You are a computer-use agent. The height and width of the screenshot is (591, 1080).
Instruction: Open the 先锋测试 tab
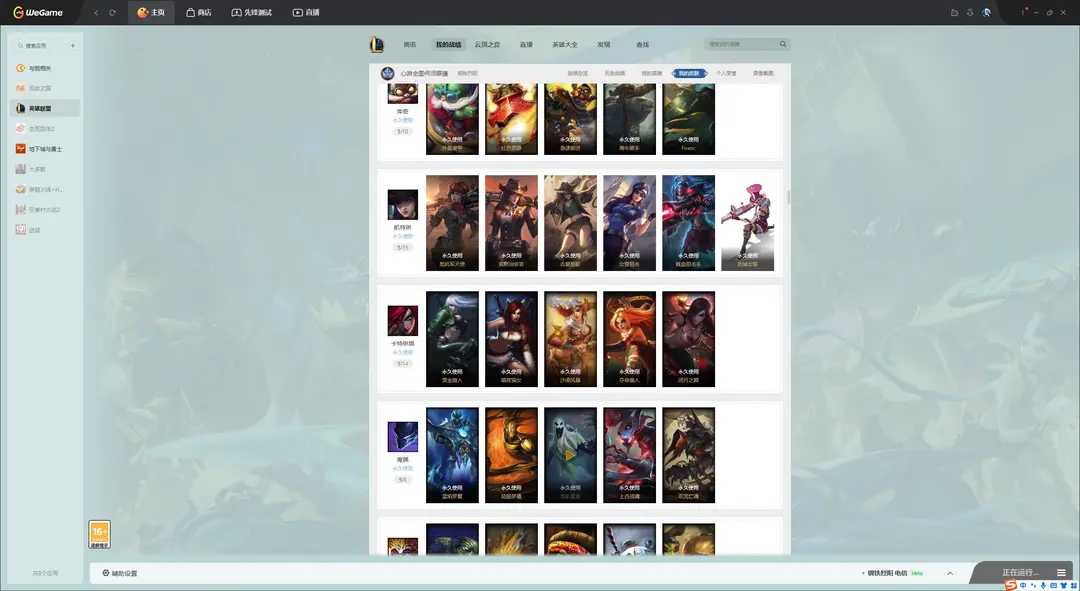251,12
